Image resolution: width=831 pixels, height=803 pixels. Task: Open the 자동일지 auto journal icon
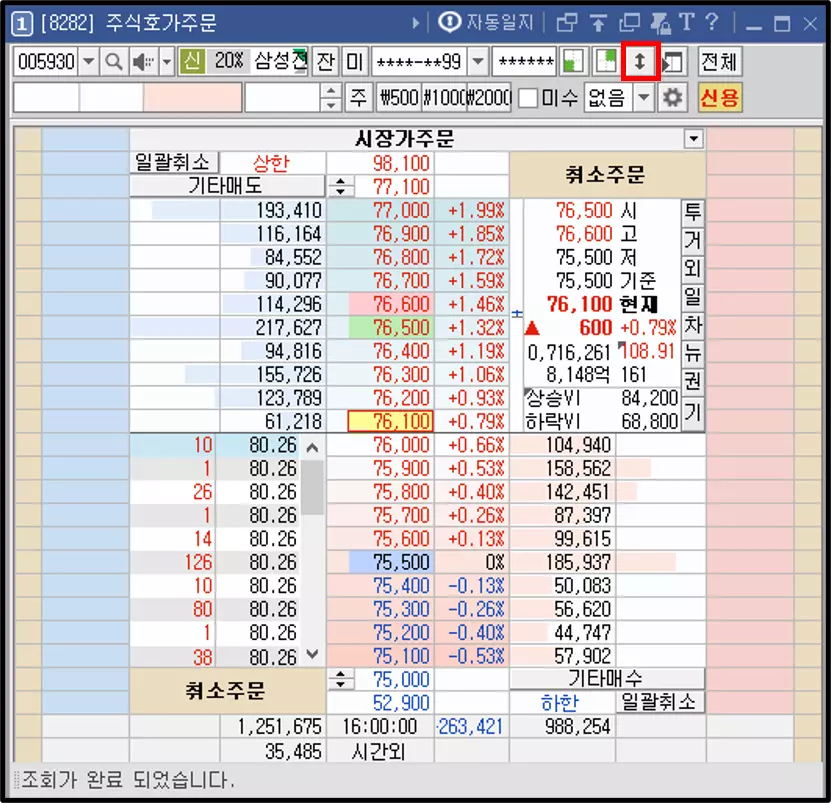point(450,22)
